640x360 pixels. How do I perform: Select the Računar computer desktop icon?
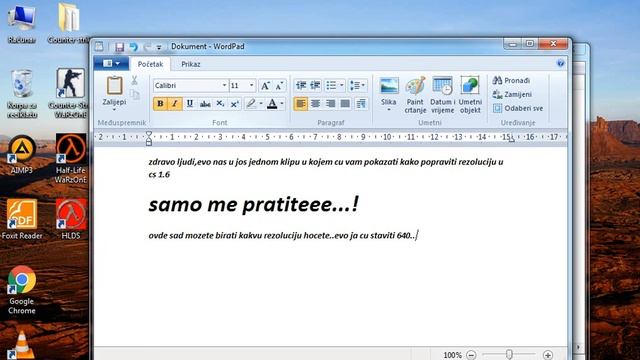click(22, 24)
